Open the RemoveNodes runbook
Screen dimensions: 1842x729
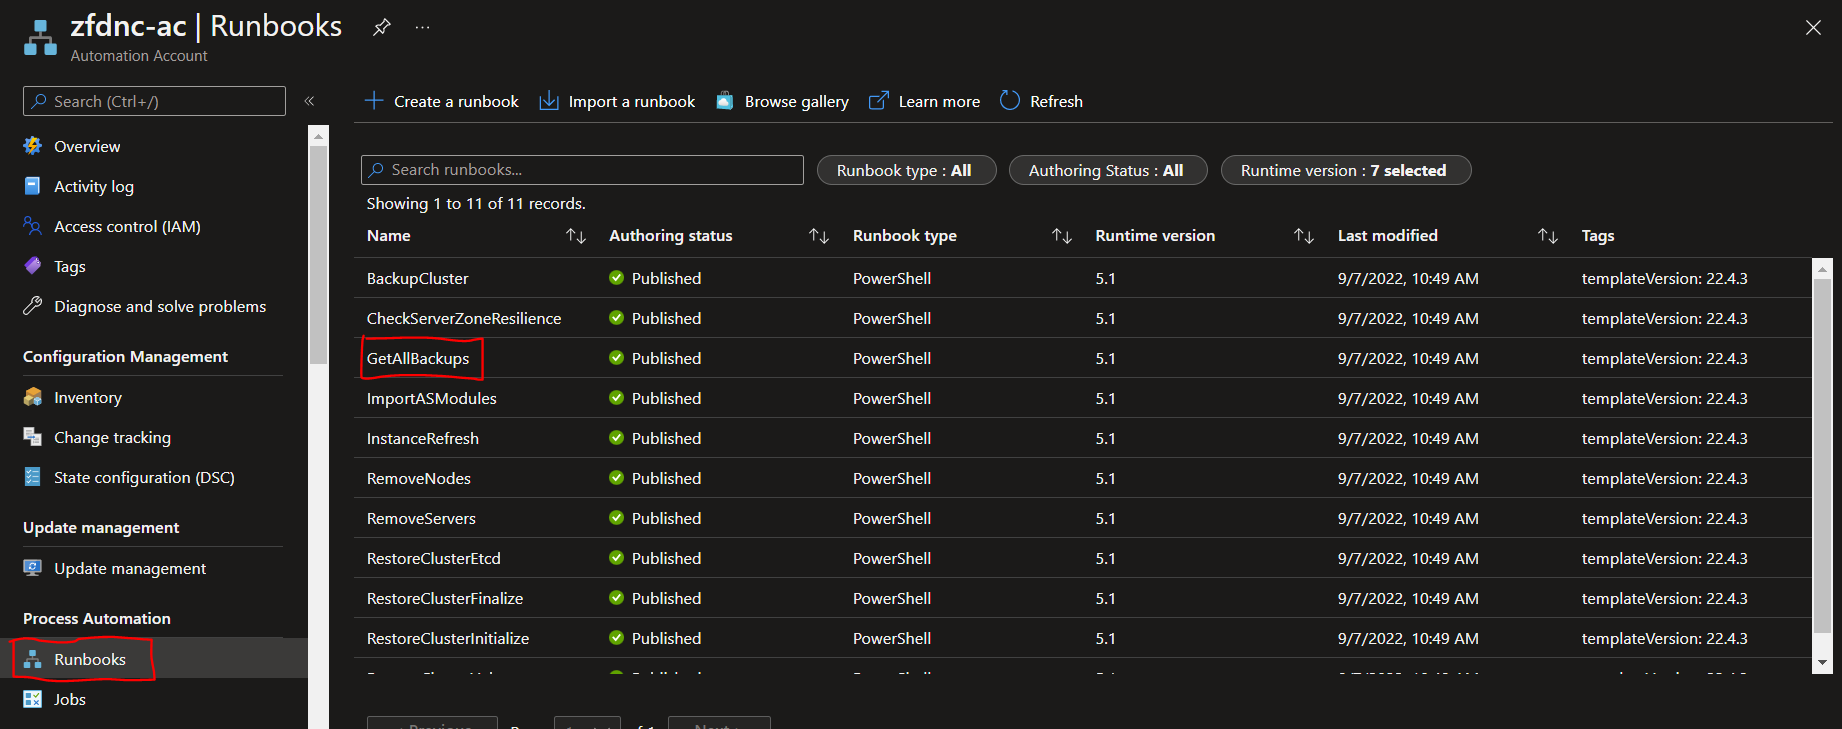tap(419, 478)
